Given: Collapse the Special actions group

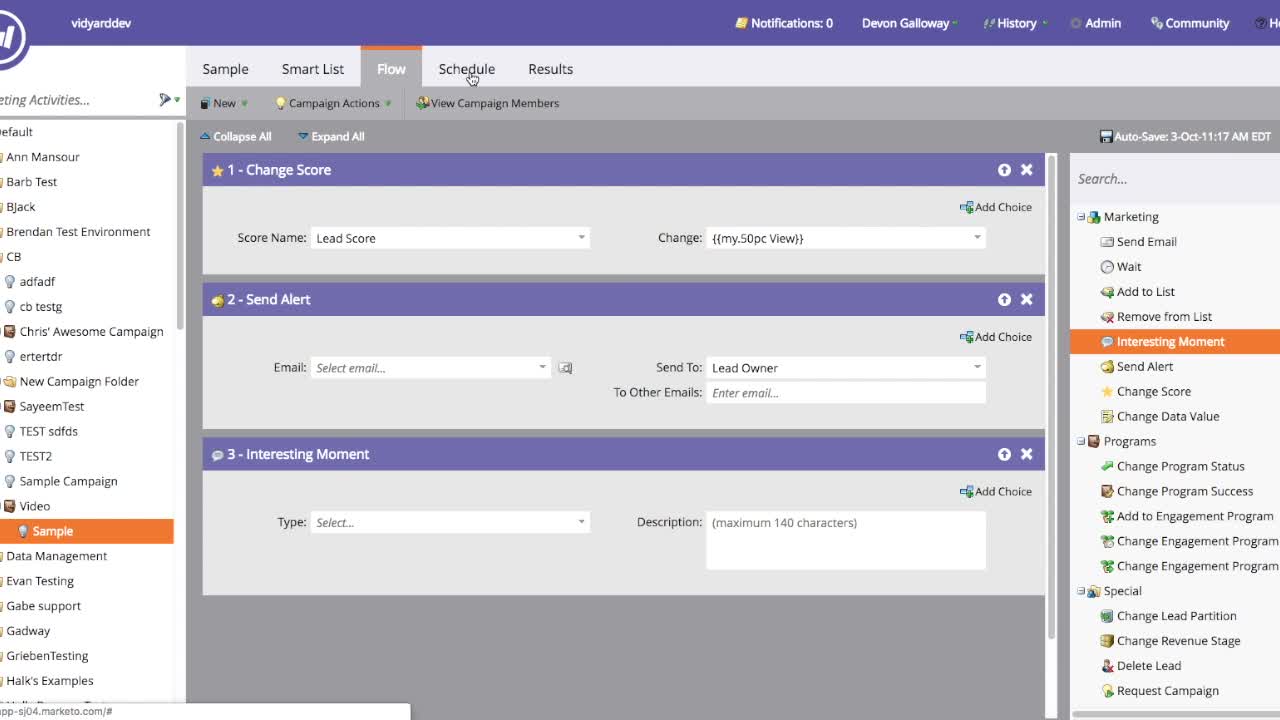Looking at the screenshot, I should pos(1081,591).
